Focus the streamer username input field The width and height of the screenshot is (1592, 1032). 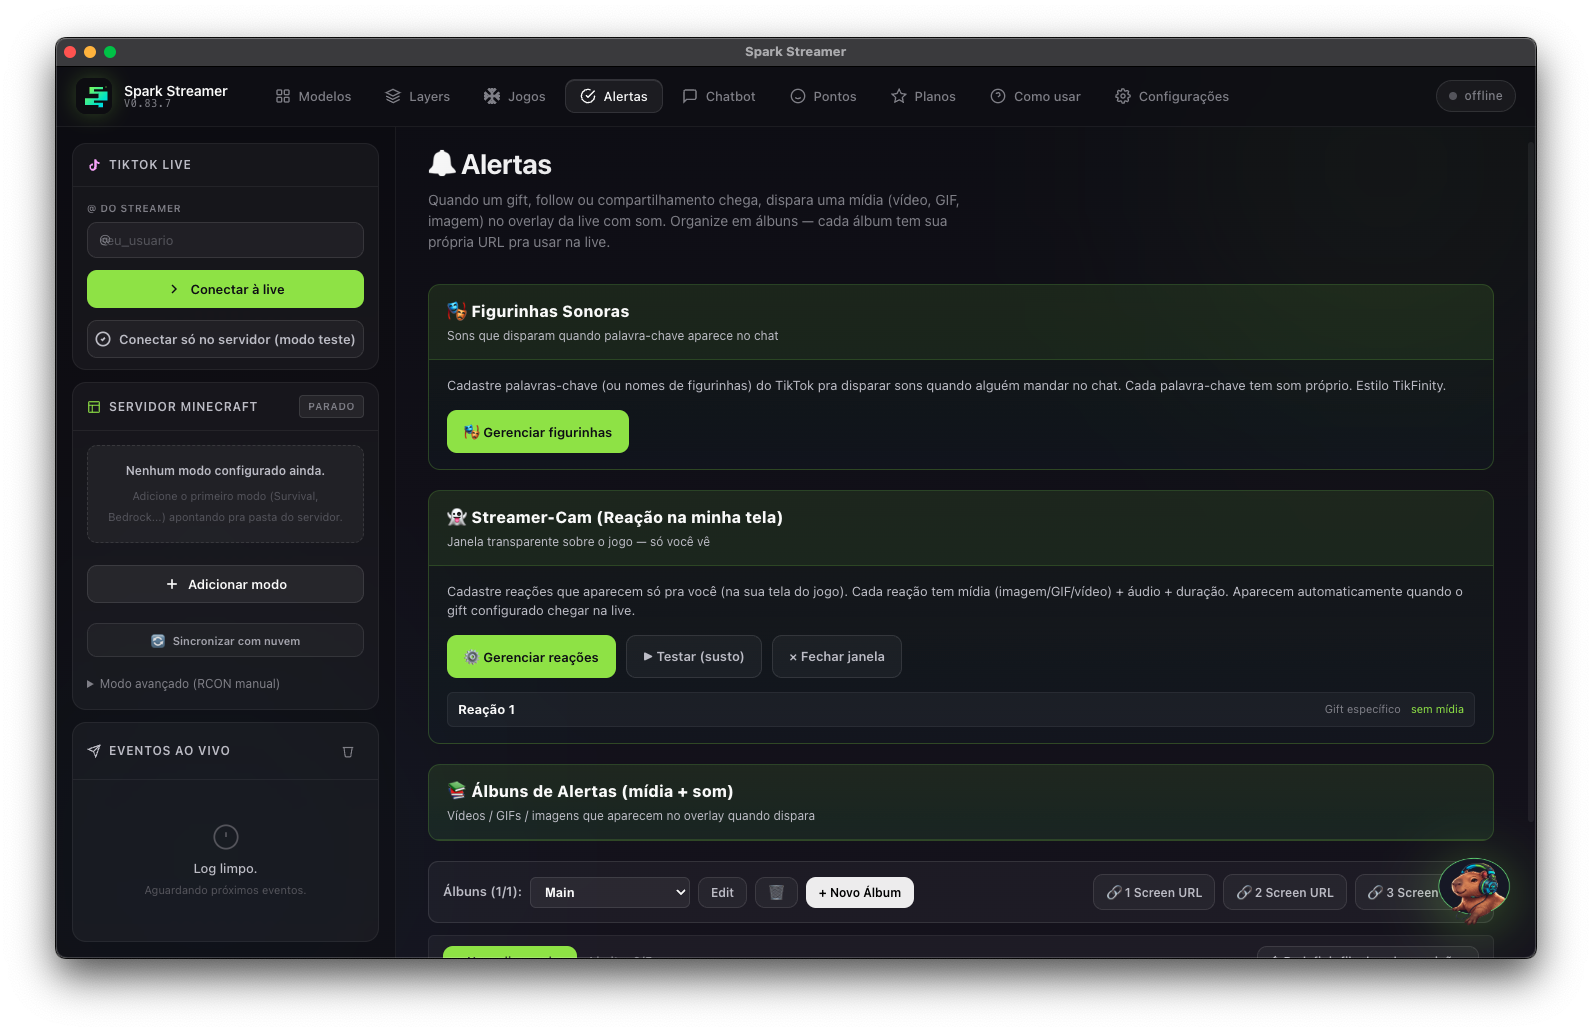point(225,240)
